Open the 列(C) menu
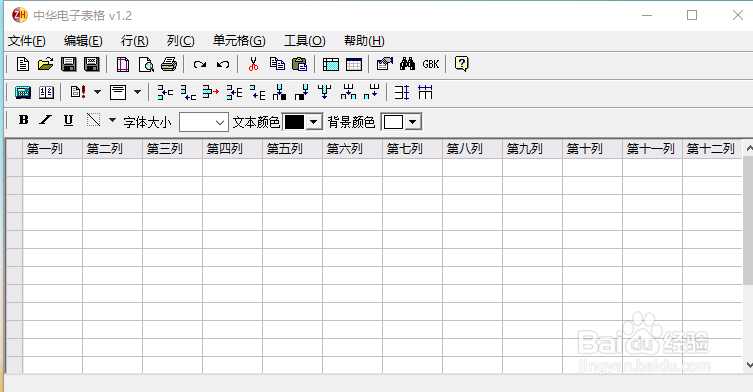 coord(181,41)
